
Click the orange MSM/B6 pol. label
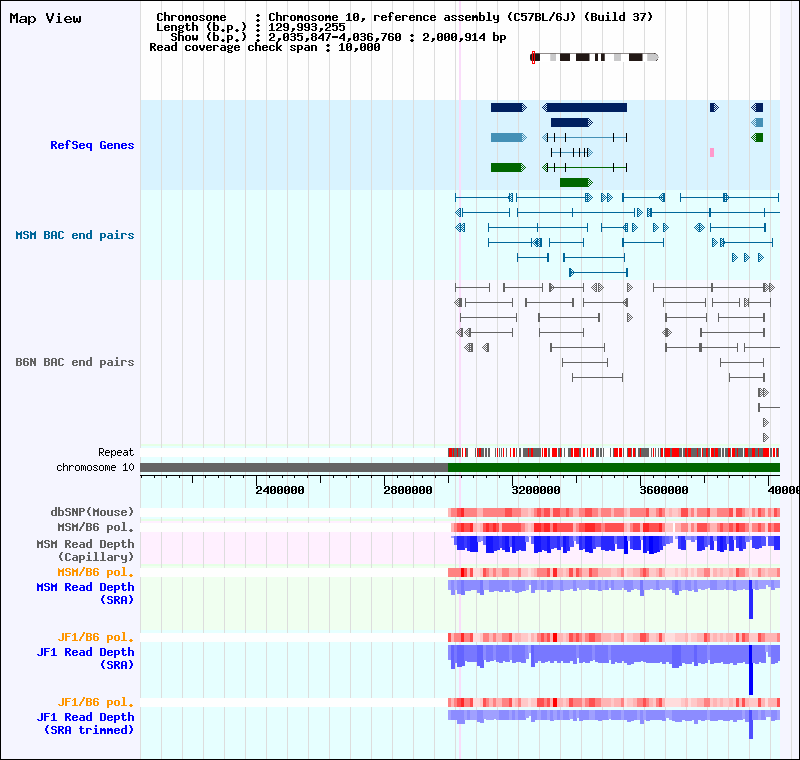point(95,572)
